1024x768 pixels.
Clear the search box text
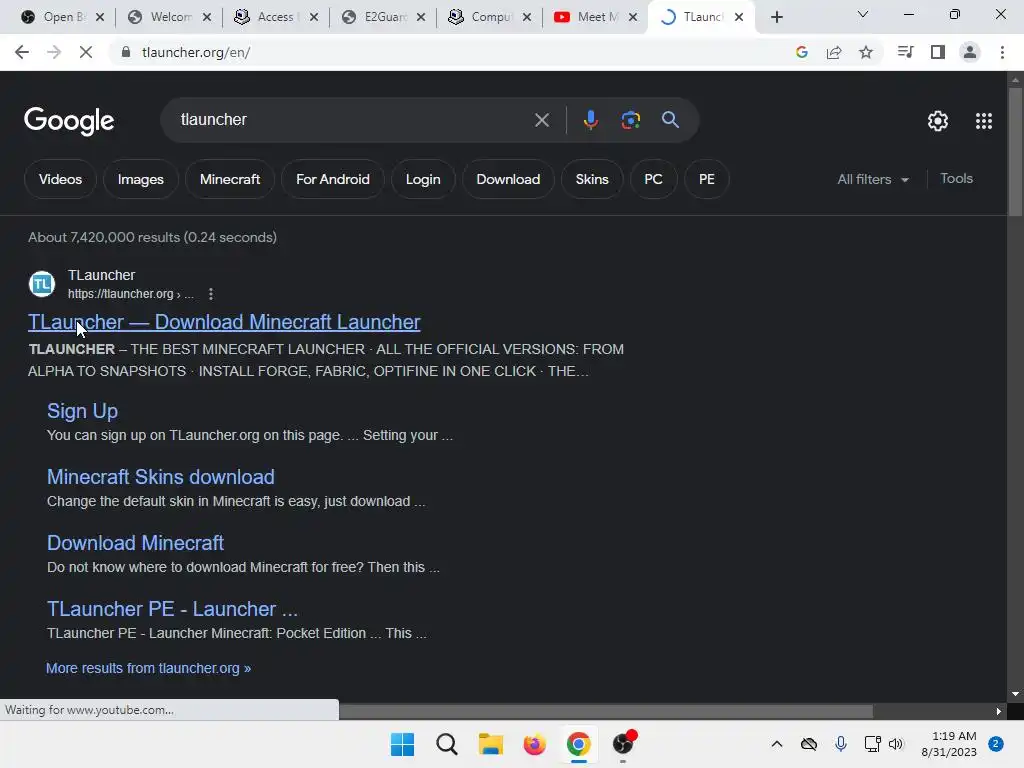coord(541,120)
